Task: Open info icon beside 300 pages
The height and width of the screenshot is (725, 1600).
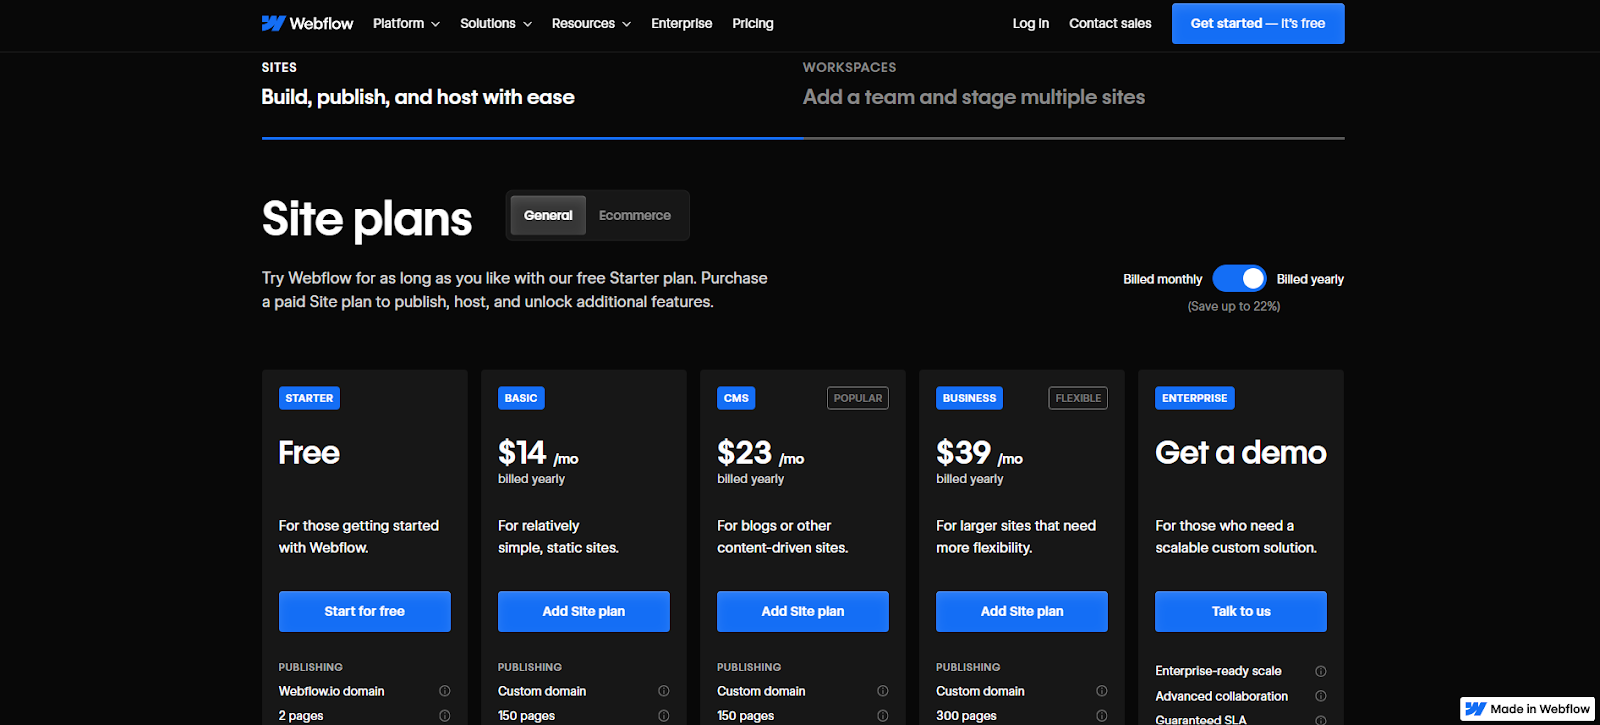Action: tap(1102, 716)
